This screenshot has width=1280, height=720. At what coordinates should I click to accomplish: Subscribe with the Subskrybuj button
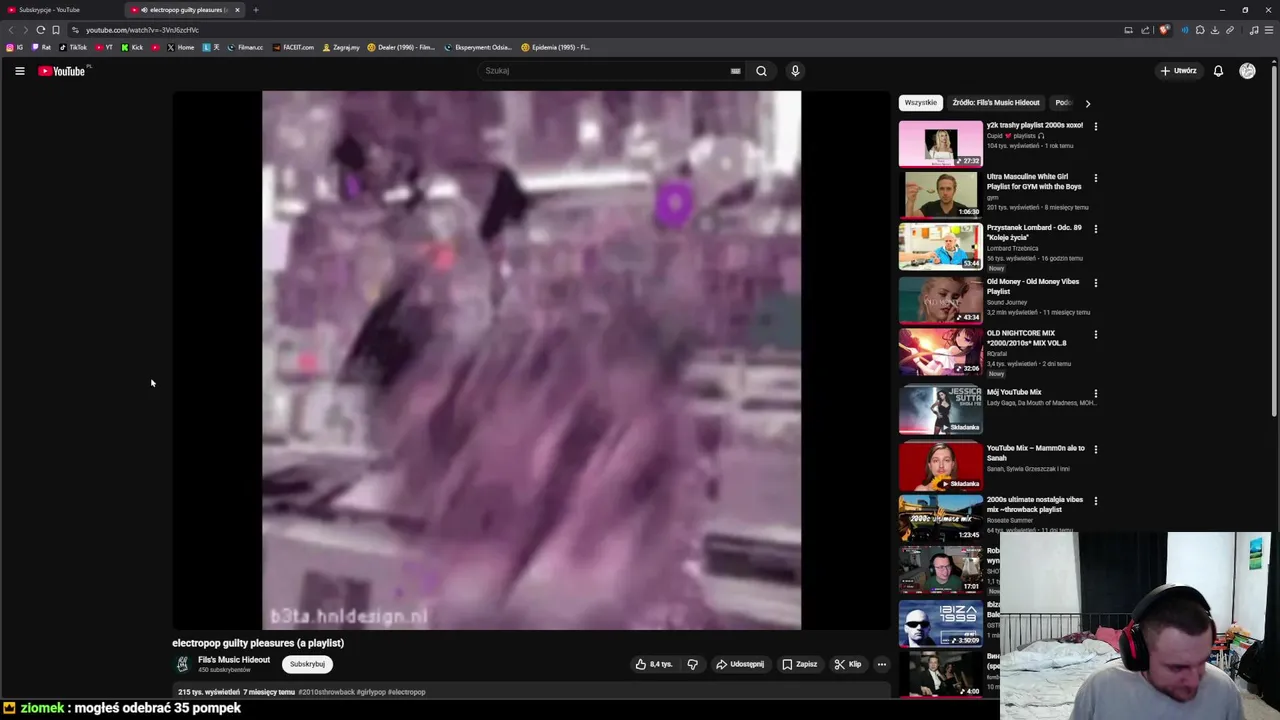pos(307,664)
